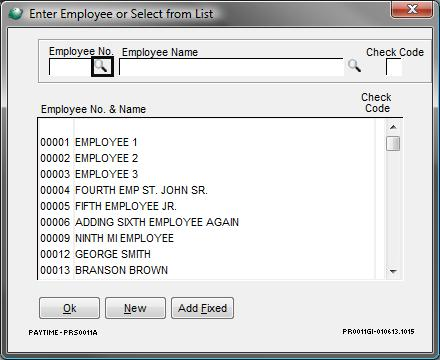The width and height of the screenshot is (440, 360).
Task: Click the Employee No. lookup magnifier icon
Action: (x=103, y=67)
